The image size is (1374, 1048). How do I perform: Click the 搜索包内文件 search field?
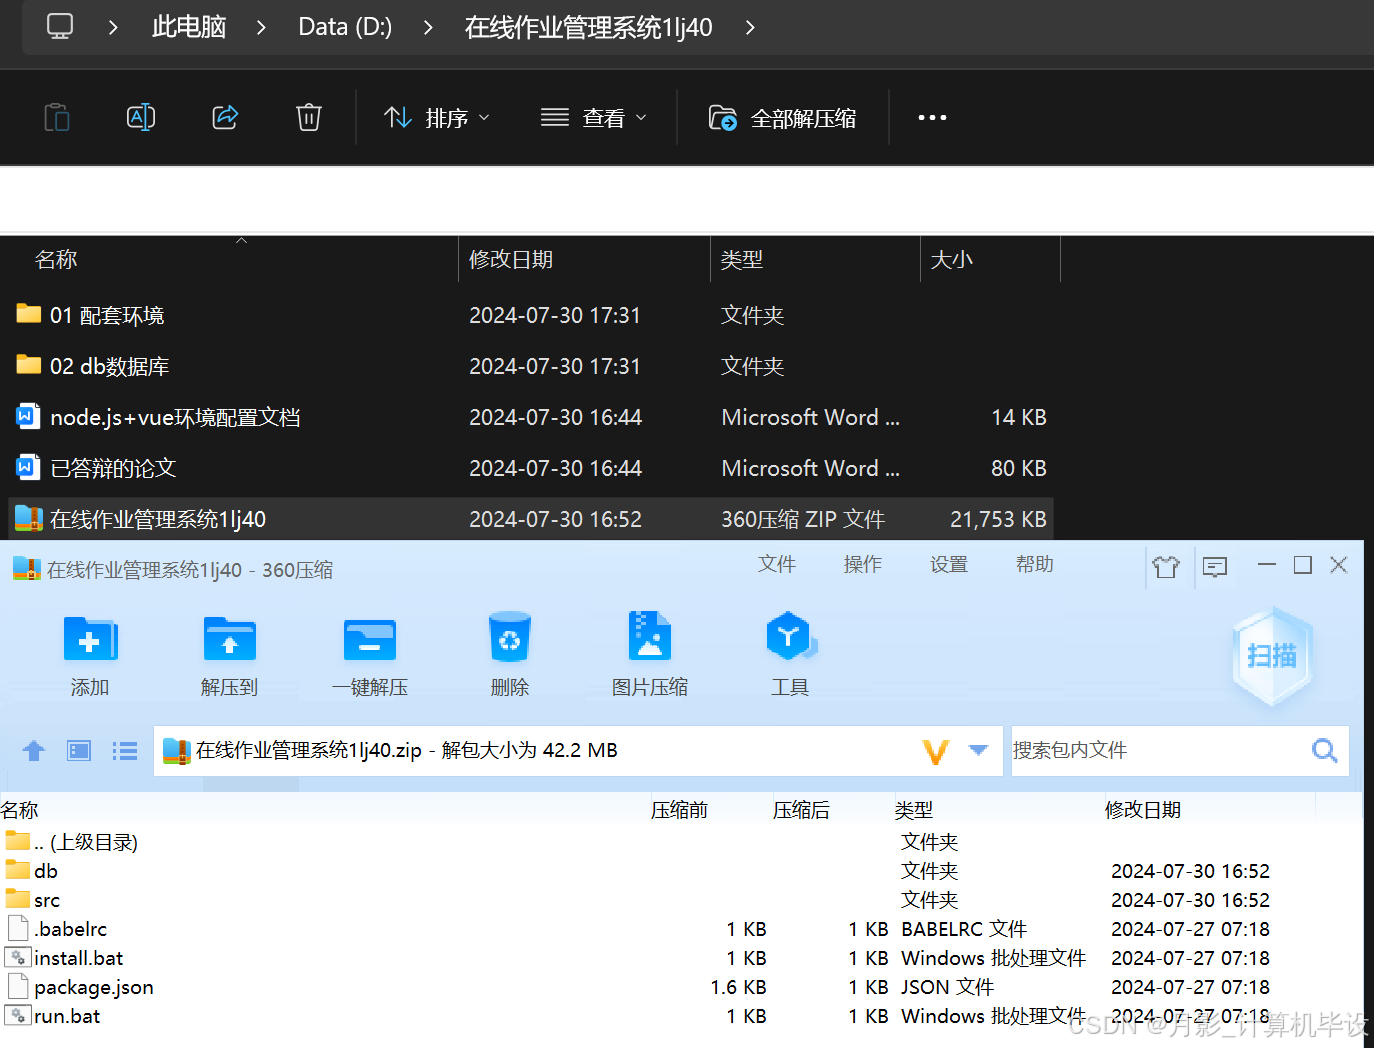click(x=1150, y=750)
